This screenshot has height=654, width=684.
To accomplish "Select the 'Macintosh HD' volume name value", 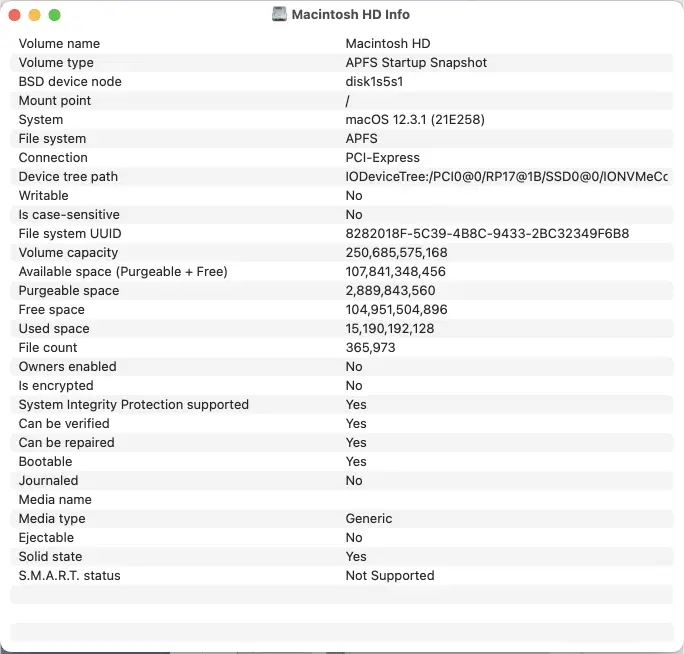I will coord(388,44).
